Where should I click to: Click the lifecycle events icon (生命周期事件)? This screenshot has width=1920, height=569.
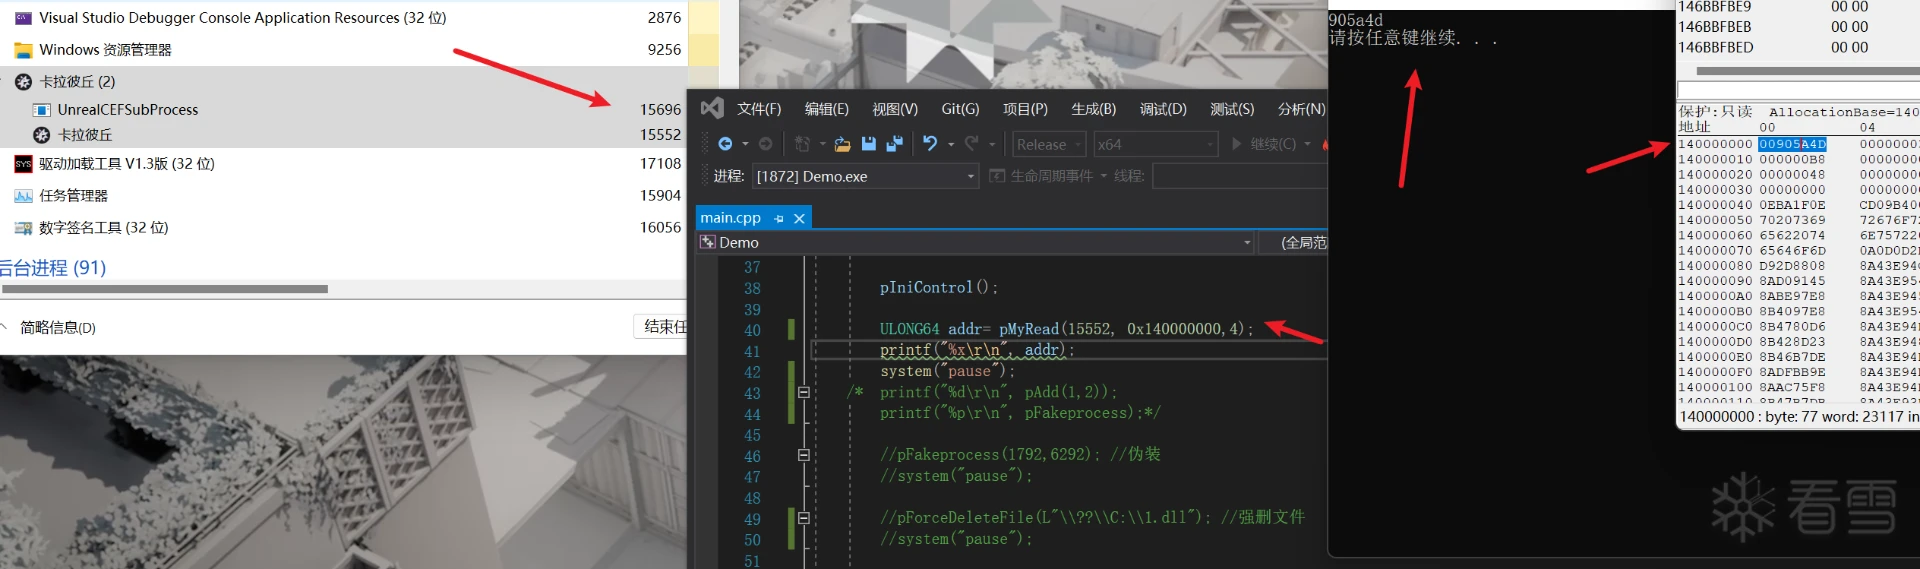(997, 176)
